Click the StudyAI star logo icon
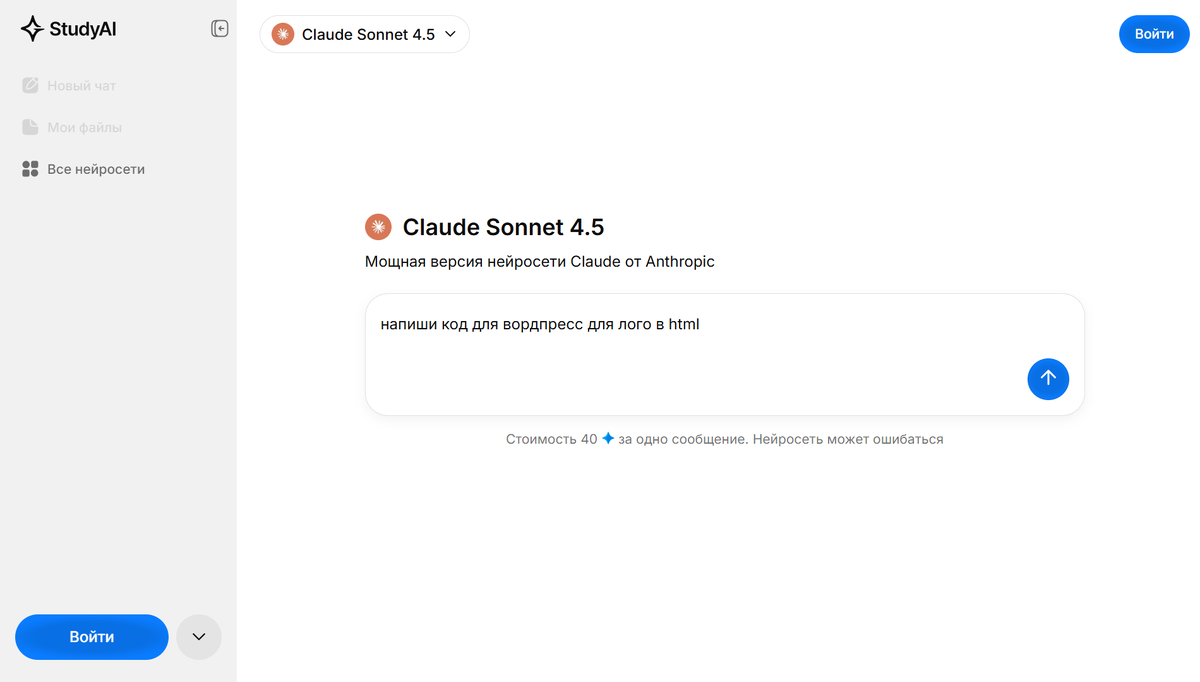1200x682 pixels. 32,29
